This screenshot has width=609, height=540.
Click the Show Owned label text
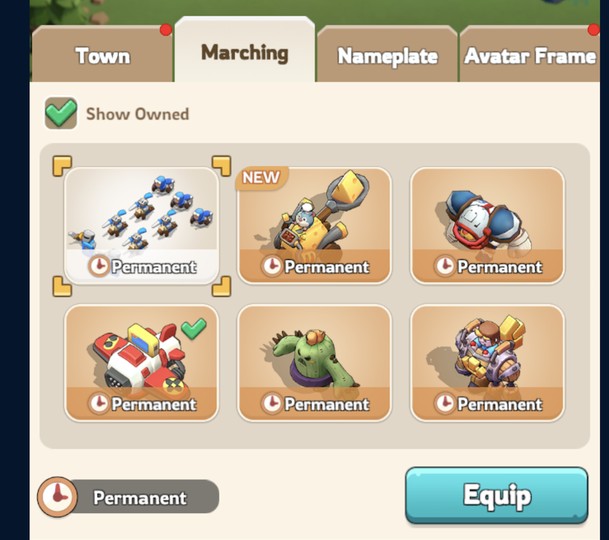pos(137,114)
